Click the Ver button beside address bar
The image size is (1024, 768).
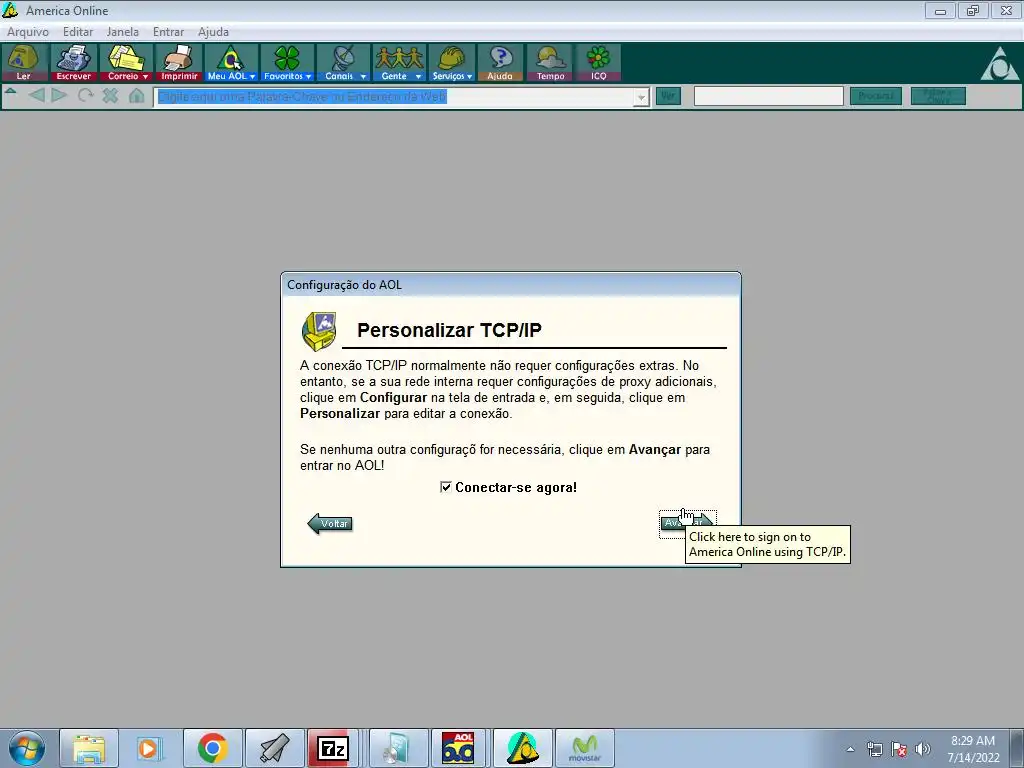[667, 96]
